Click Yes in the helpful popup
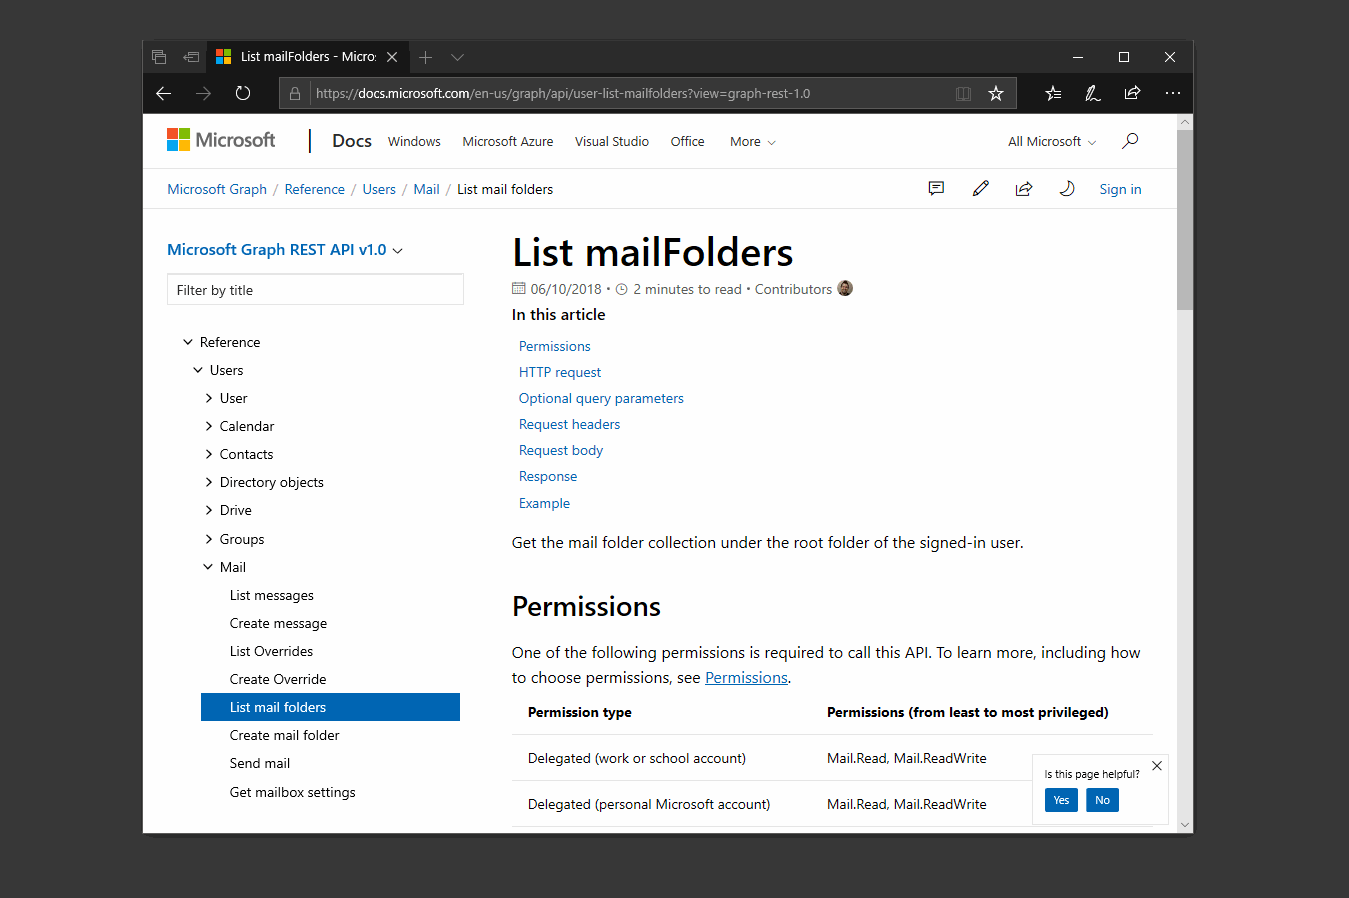 (1061, 800)
